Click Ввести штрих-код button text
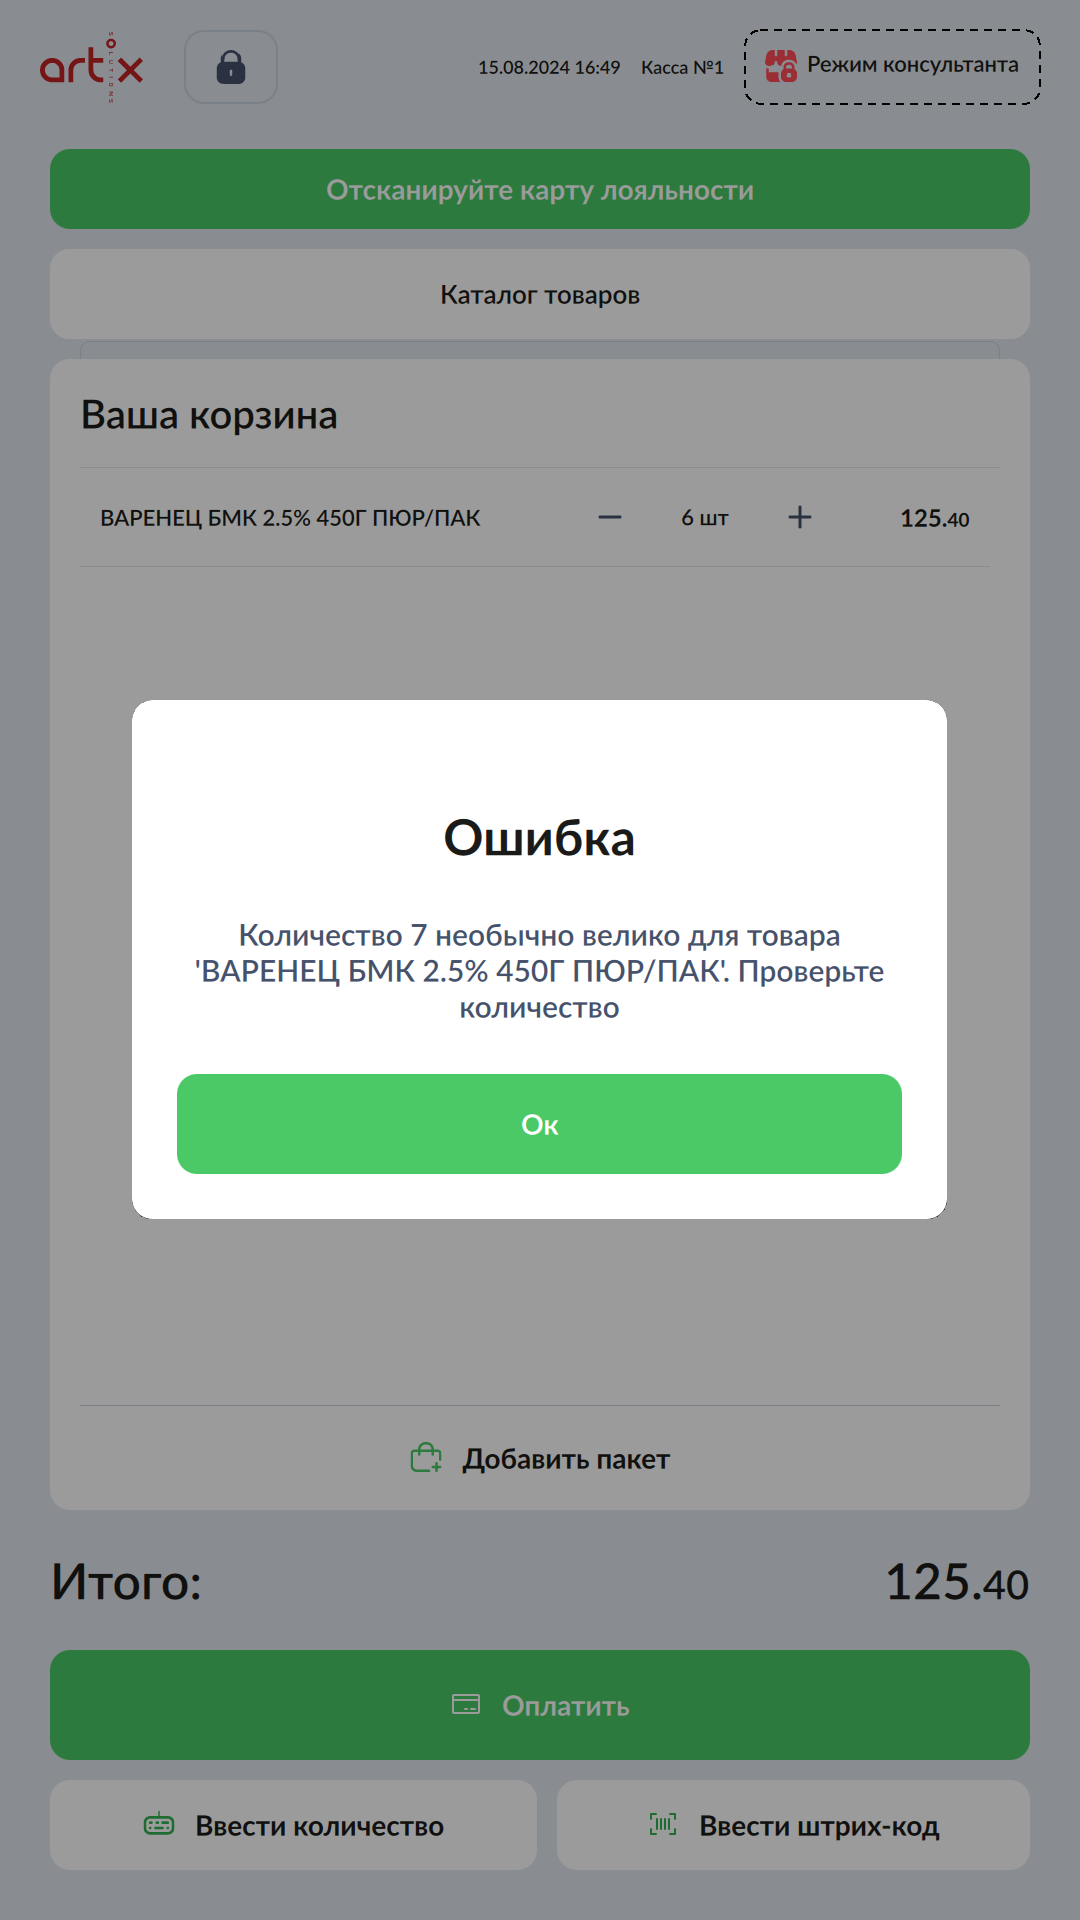The image size is (1080, 1920). pyautogui.click(x=819, y=1826)
